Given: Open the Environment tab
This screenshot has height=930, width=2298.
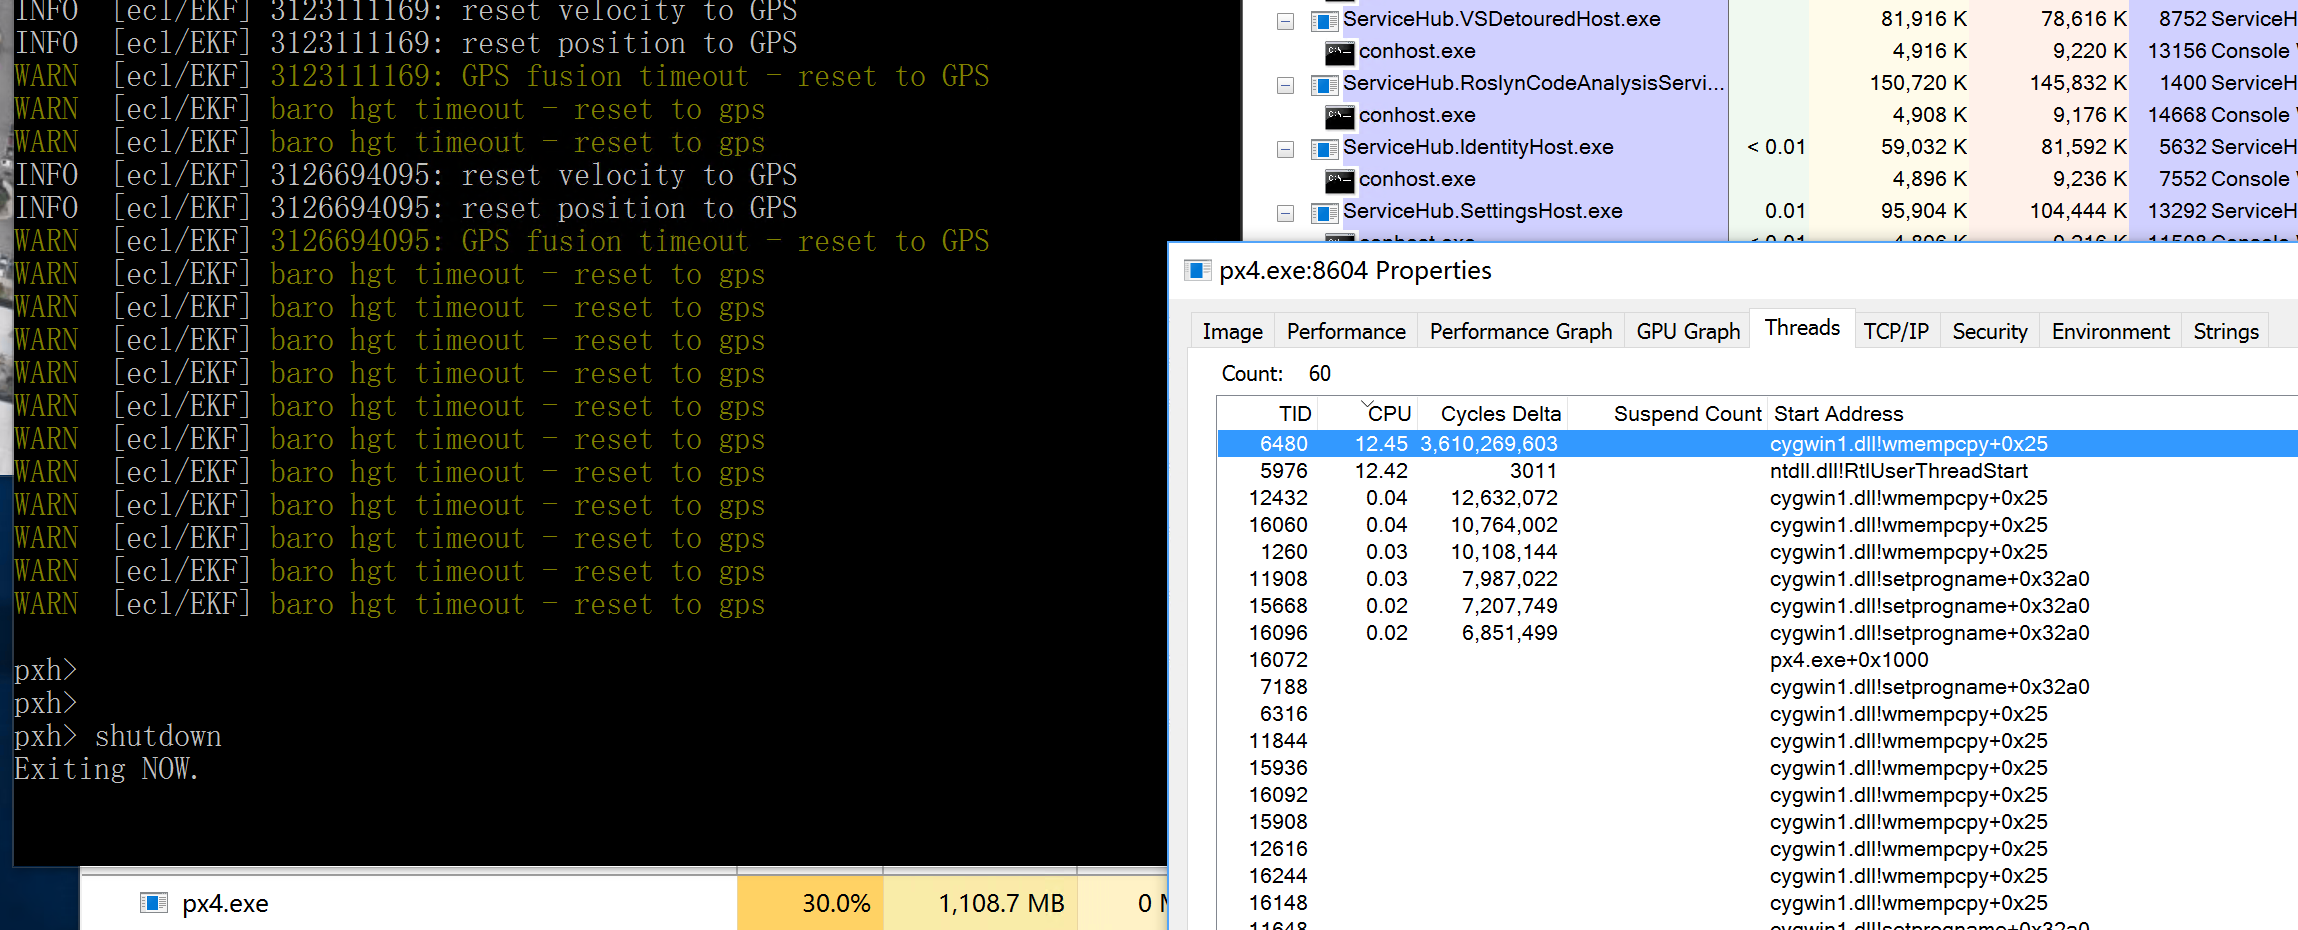Looking at the screenshot, I should point(2111,331).
